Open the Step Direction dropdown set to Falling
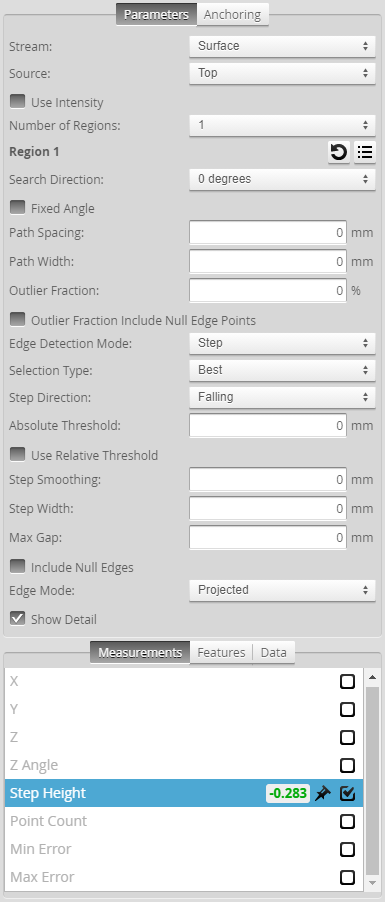The width and height of the screenshot is (385, 902). pyautogui.click(x=282, y=397)
